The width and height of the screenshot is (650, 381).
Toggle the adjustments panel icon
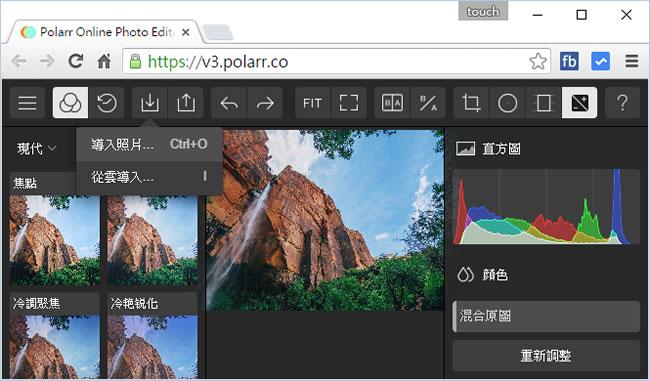(580, 103)
